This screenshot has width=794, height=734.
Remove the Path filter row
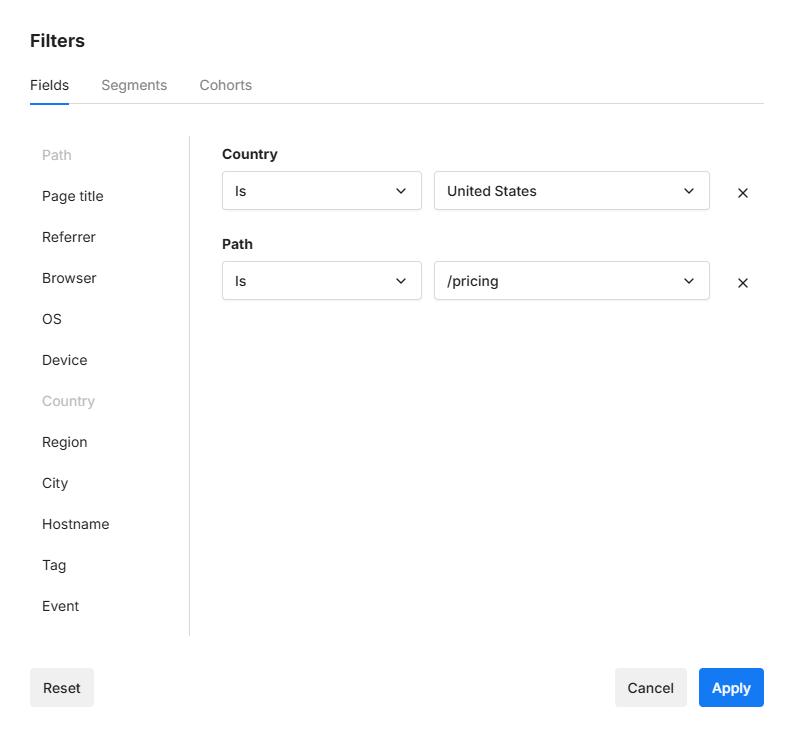(x=742, y=283)
